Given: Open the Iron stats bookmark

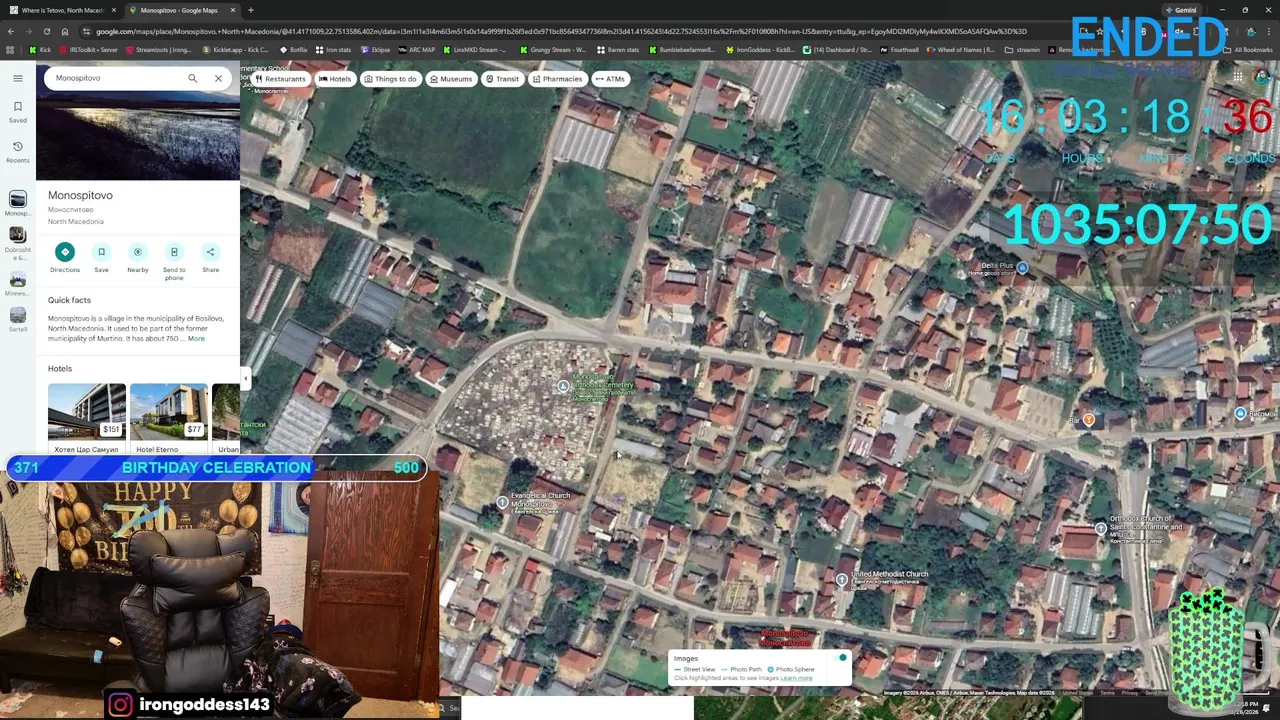Looking at the screenshot, I should pos(334,50).
